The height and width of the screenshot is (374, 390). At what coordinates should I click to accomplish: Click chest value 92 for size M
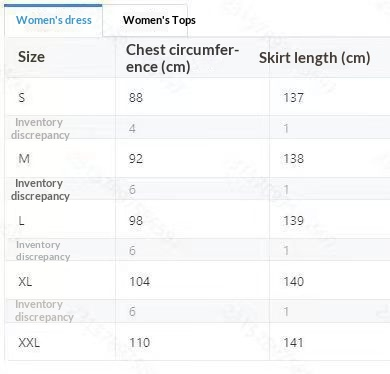tap(136, 159)
